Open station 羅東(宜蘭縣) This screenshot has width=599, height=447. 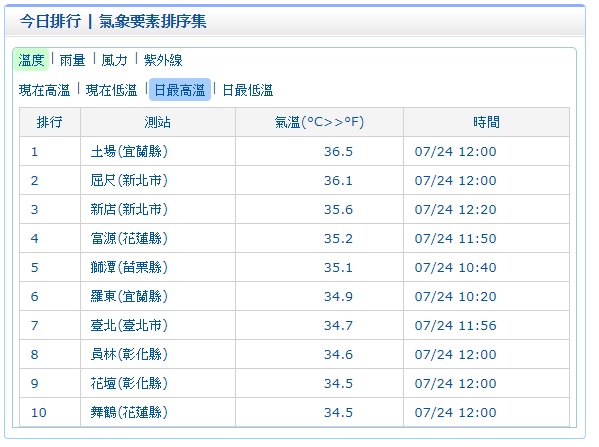pyautogui.click(x=129, y=296)
